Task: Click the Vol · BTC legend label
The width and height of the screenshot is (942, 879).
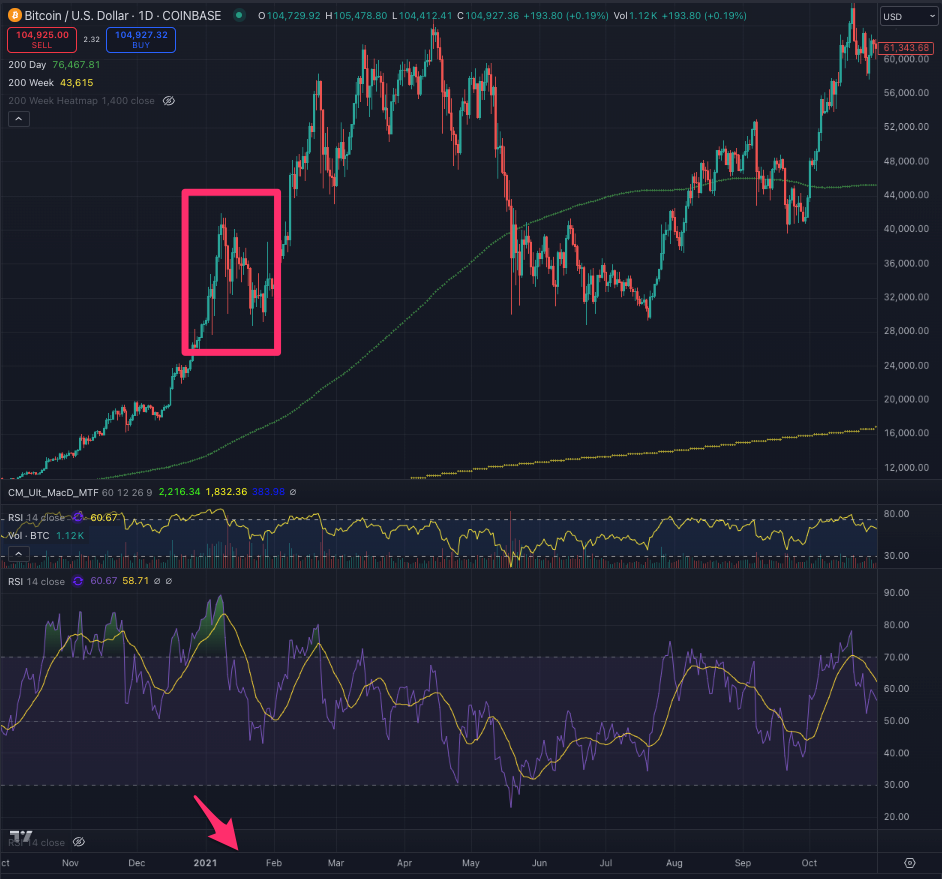Action: click(29, 535)
